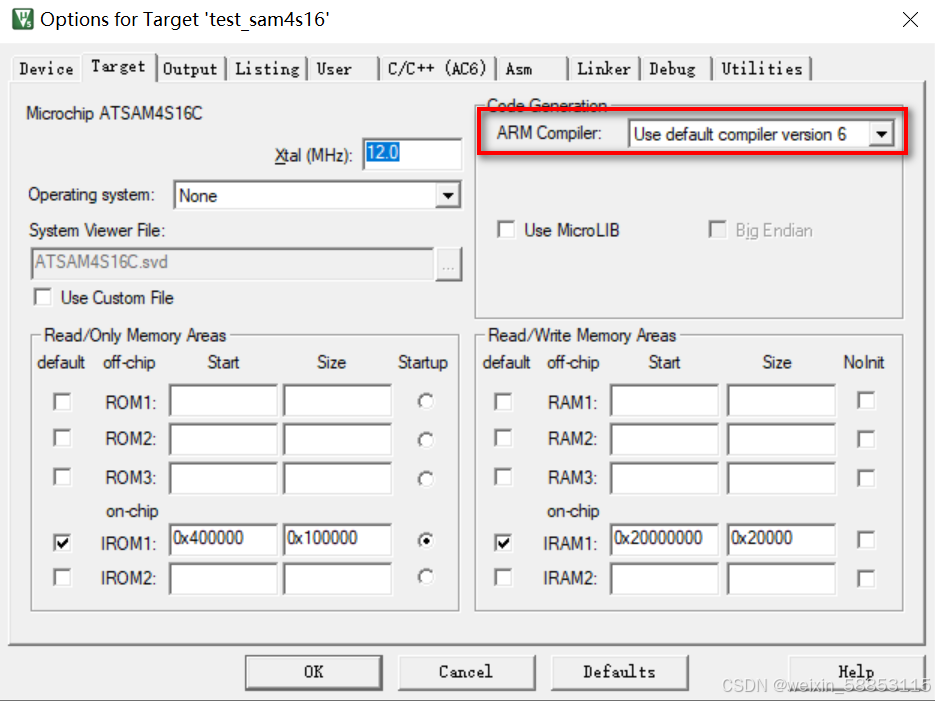Click the IROM1 Start field 0x400000
This screenshot has height=701, width=935.
tap(224, 539)
